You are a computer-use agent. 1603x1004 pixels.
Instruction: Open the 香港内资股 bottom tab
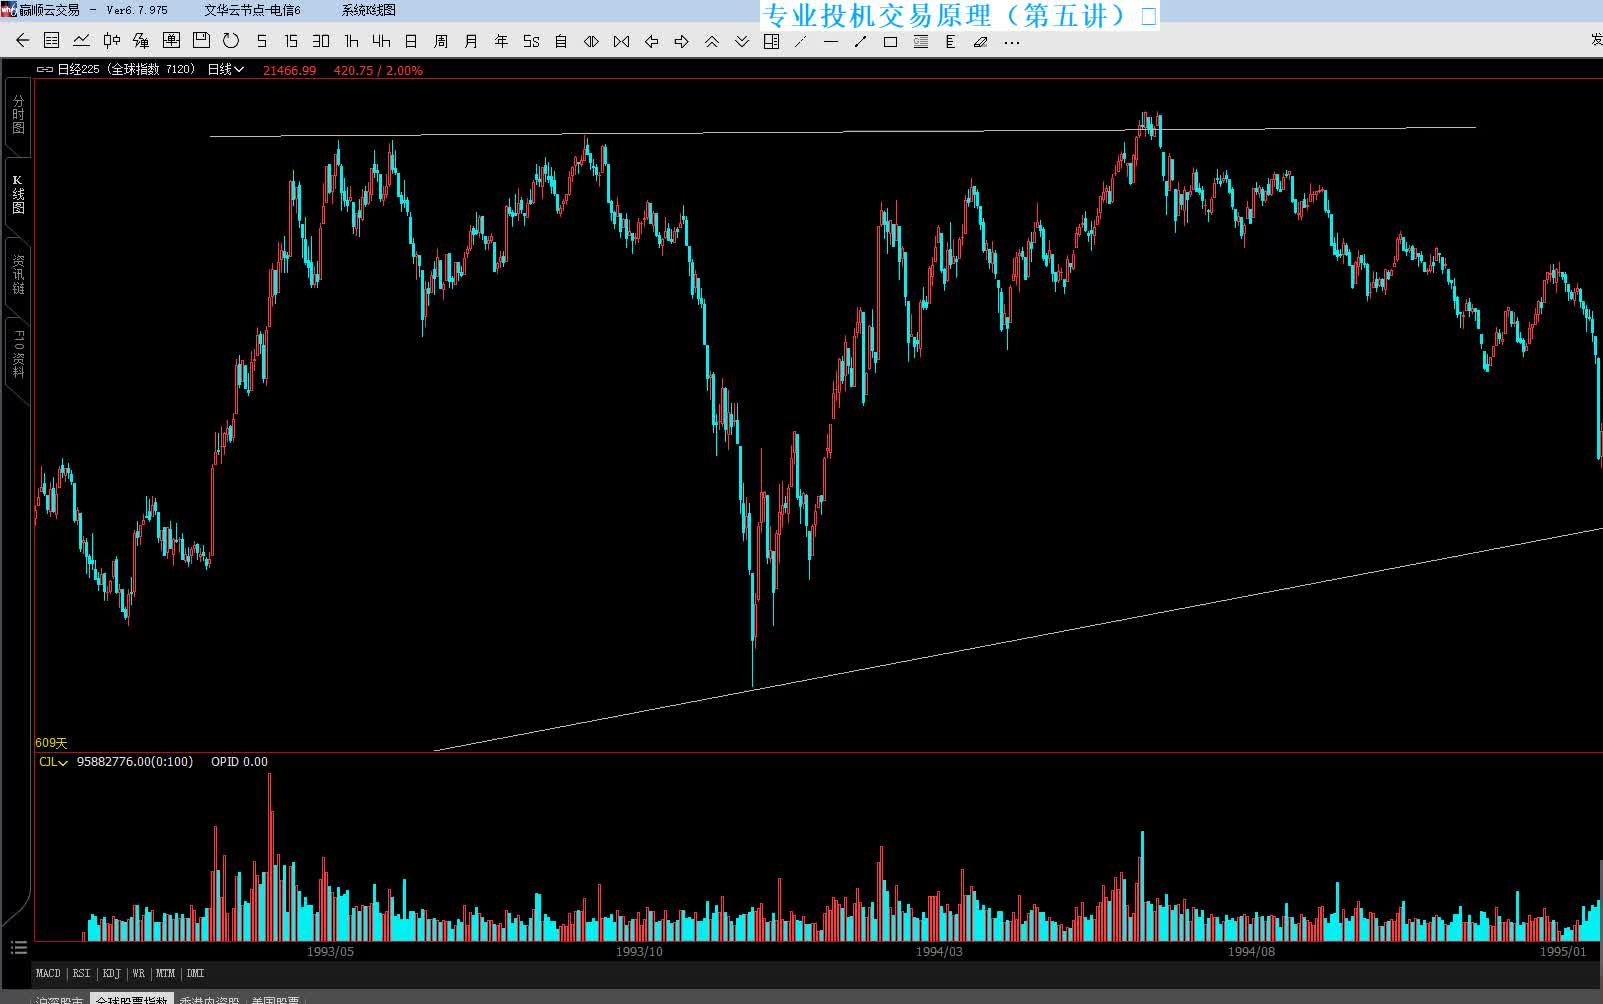click(209, 999)
